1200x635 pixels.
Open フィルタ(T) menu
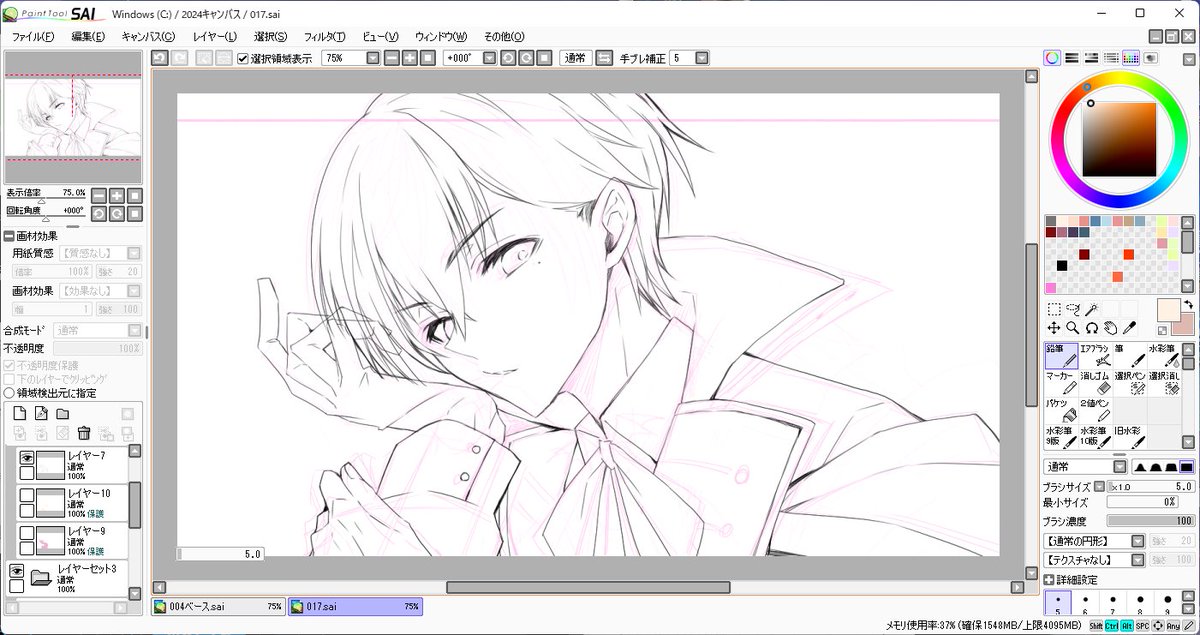[x=324, y=36]
